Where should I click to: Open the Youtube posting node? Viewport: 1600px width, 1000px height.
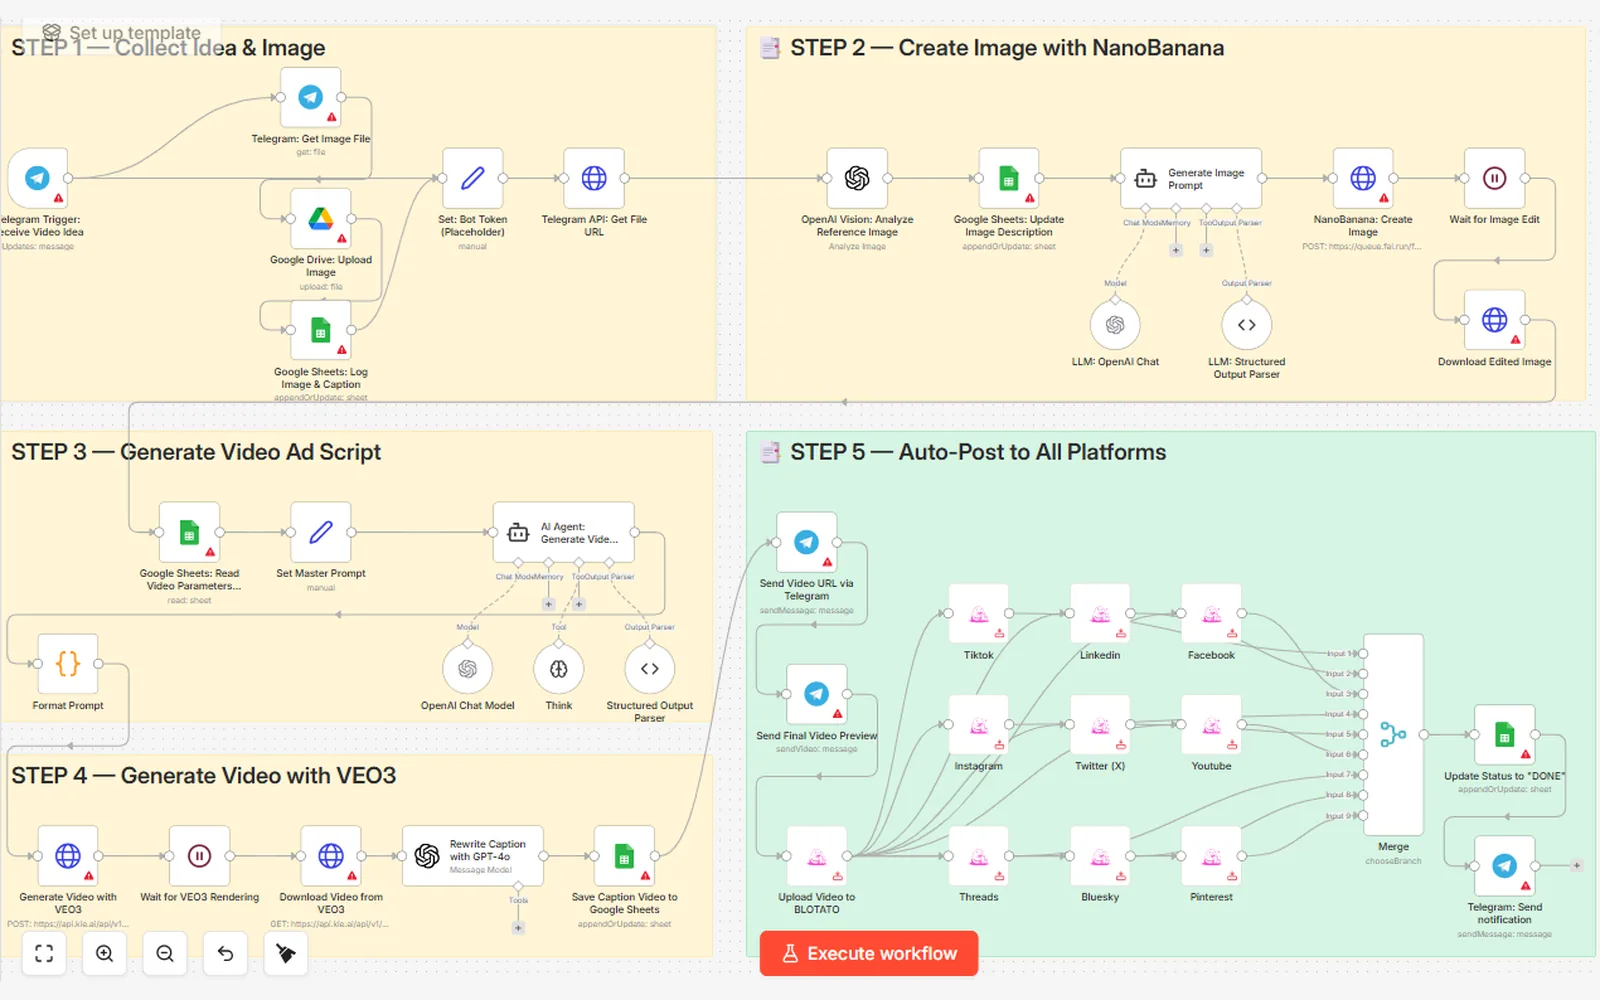tap(1211, 724)
